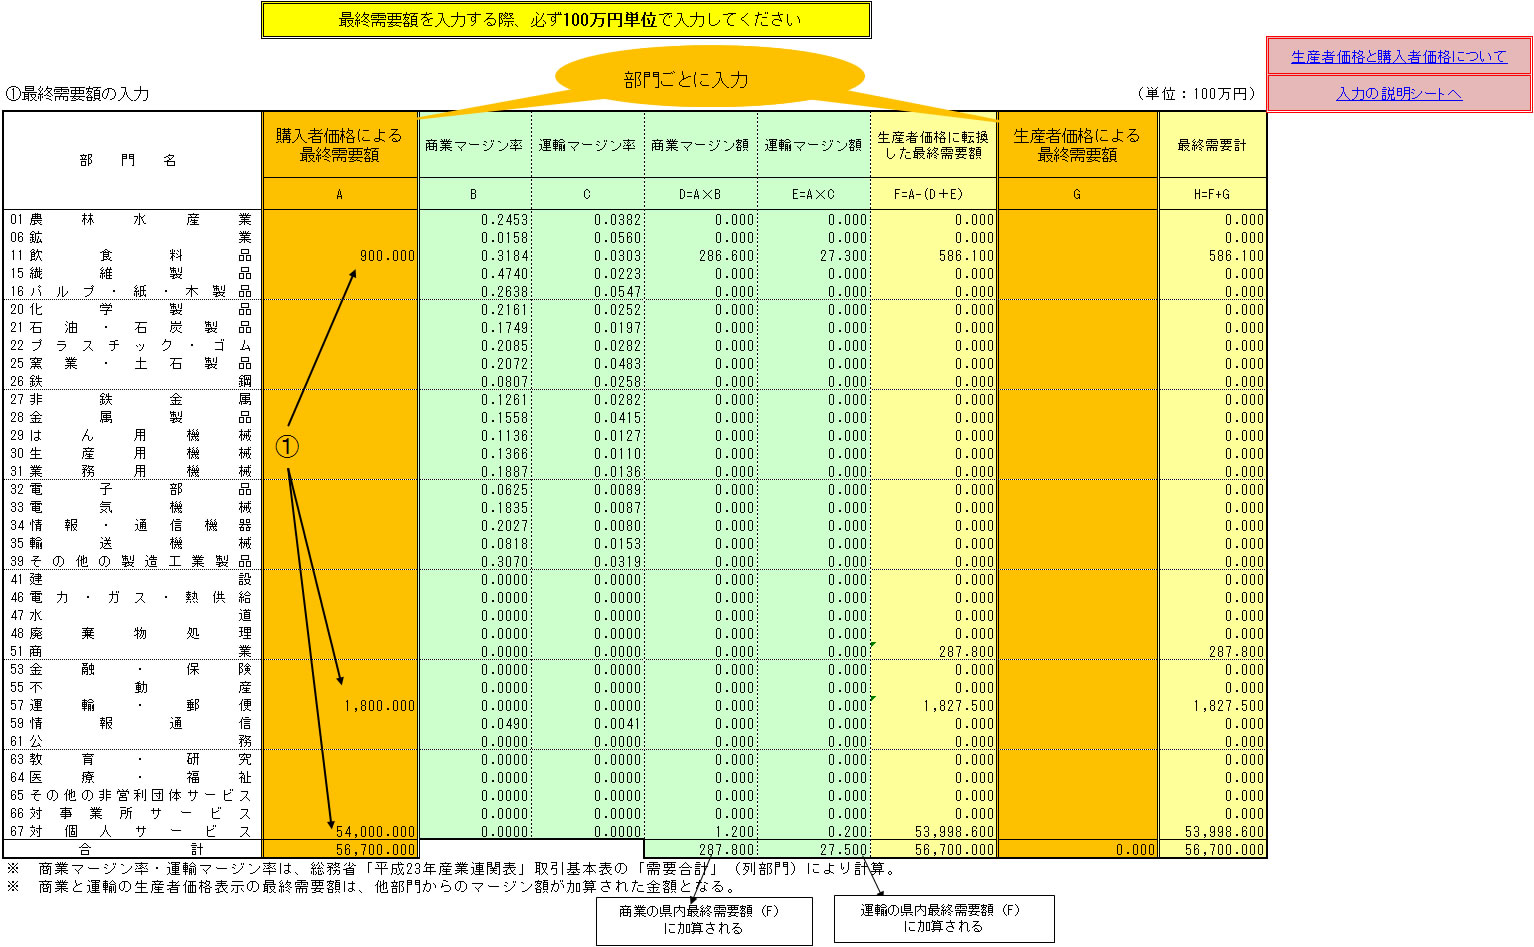Click the 部門名 header cell

(x=132, y=160)
